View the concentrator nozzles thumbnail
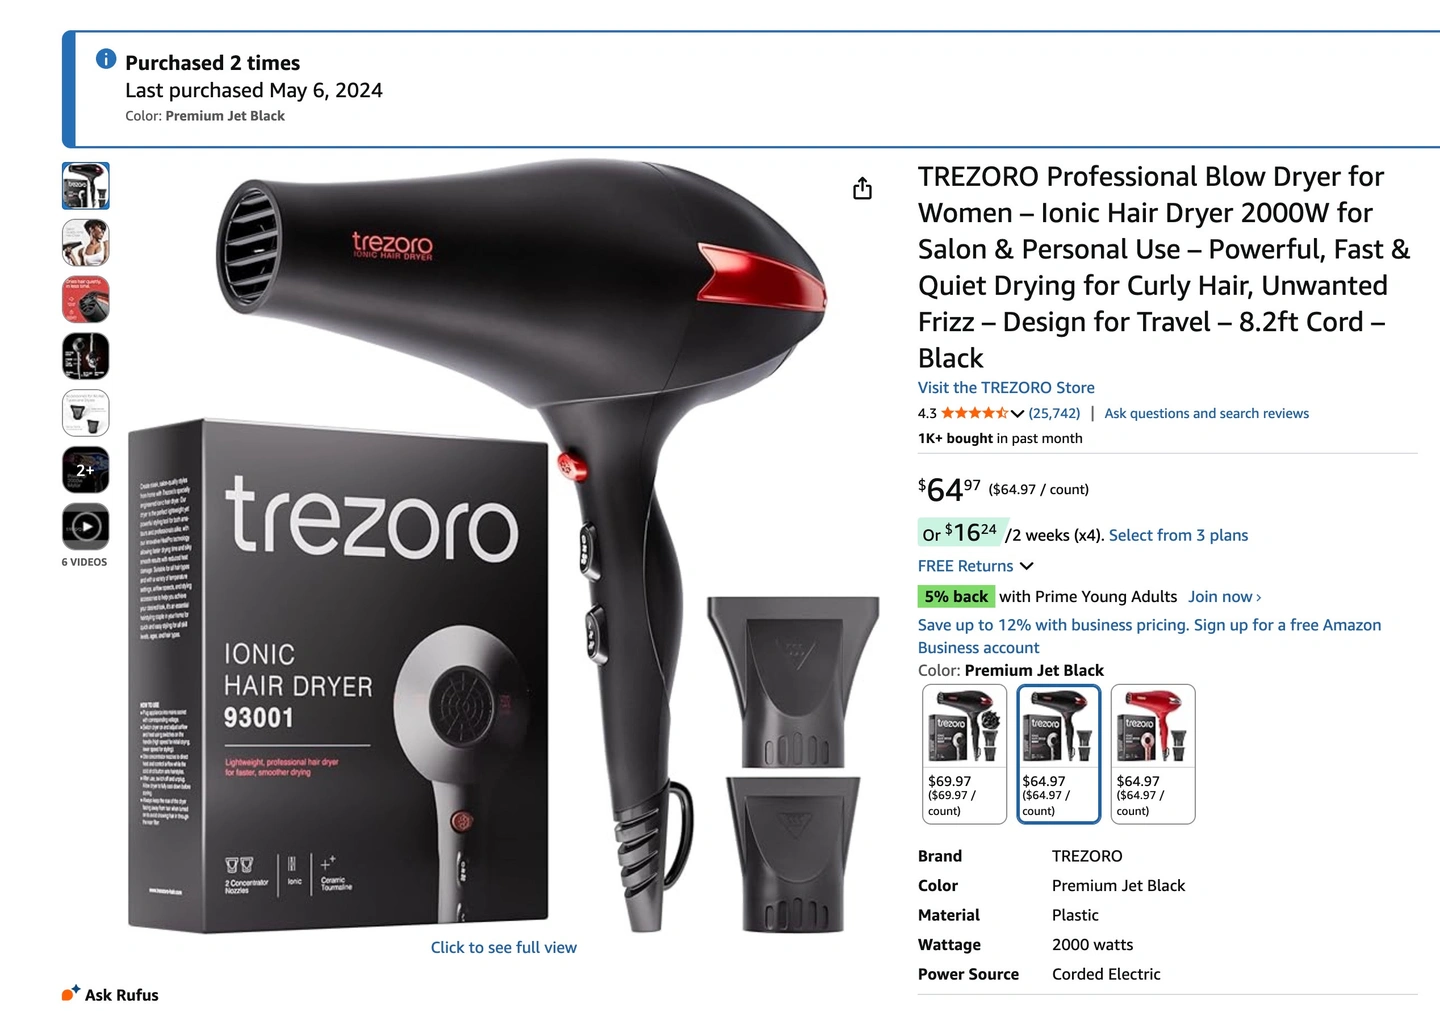The image size is (1440, 1011). pyautogui.click(x=86, y=413)
